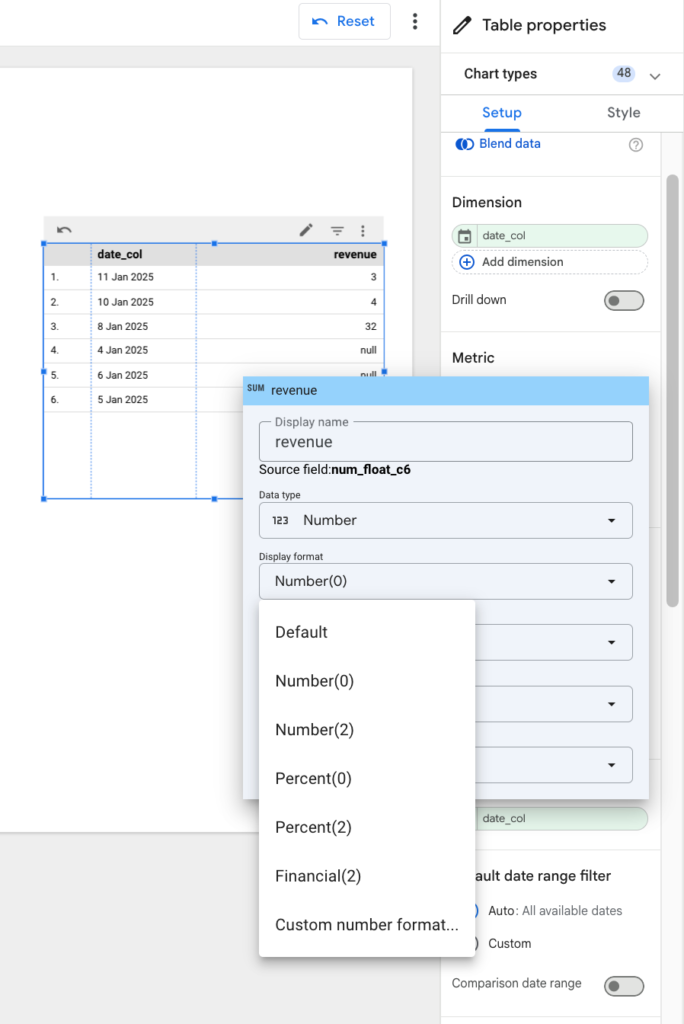684x1024 pixels.
Task: Click the plus icon for Add dimension
Action: coord(466,262)
